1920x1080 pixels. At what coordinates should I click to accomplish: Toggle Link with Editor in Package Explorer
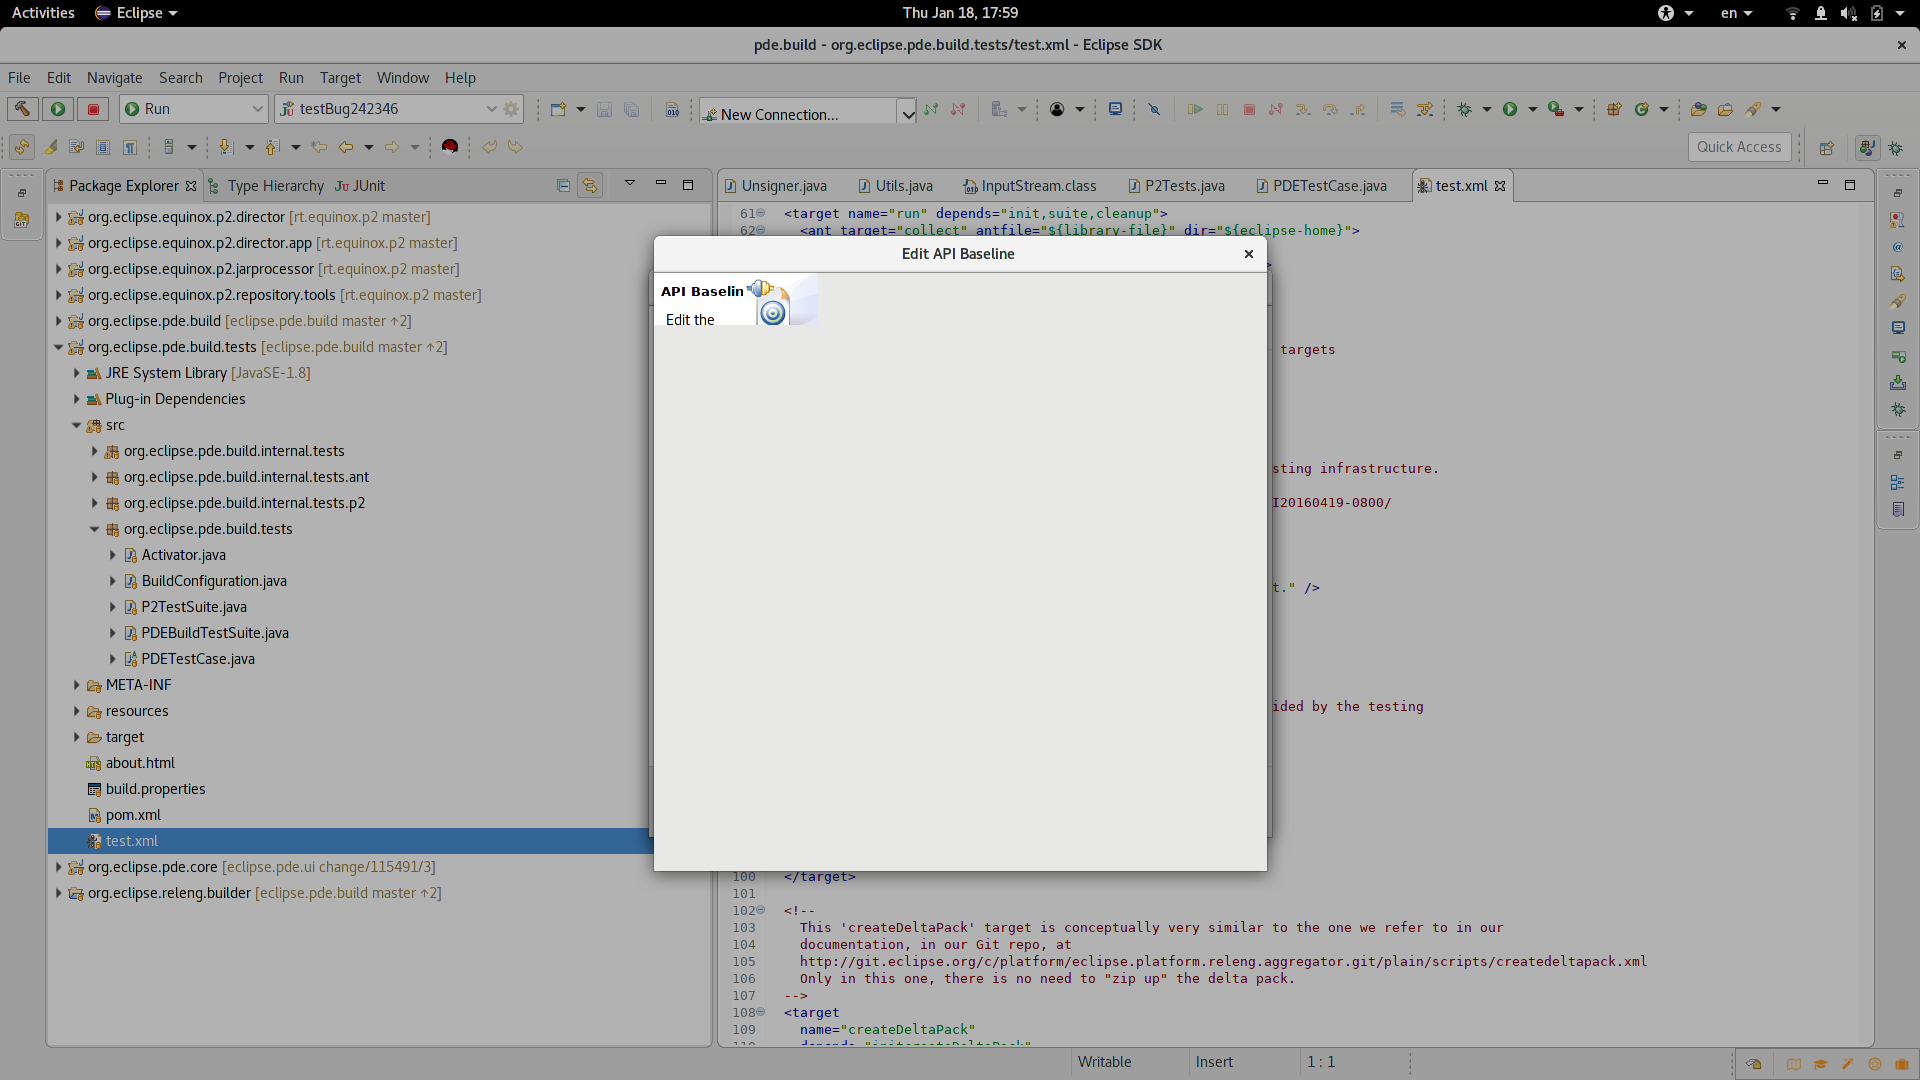[x=590, y=186]
